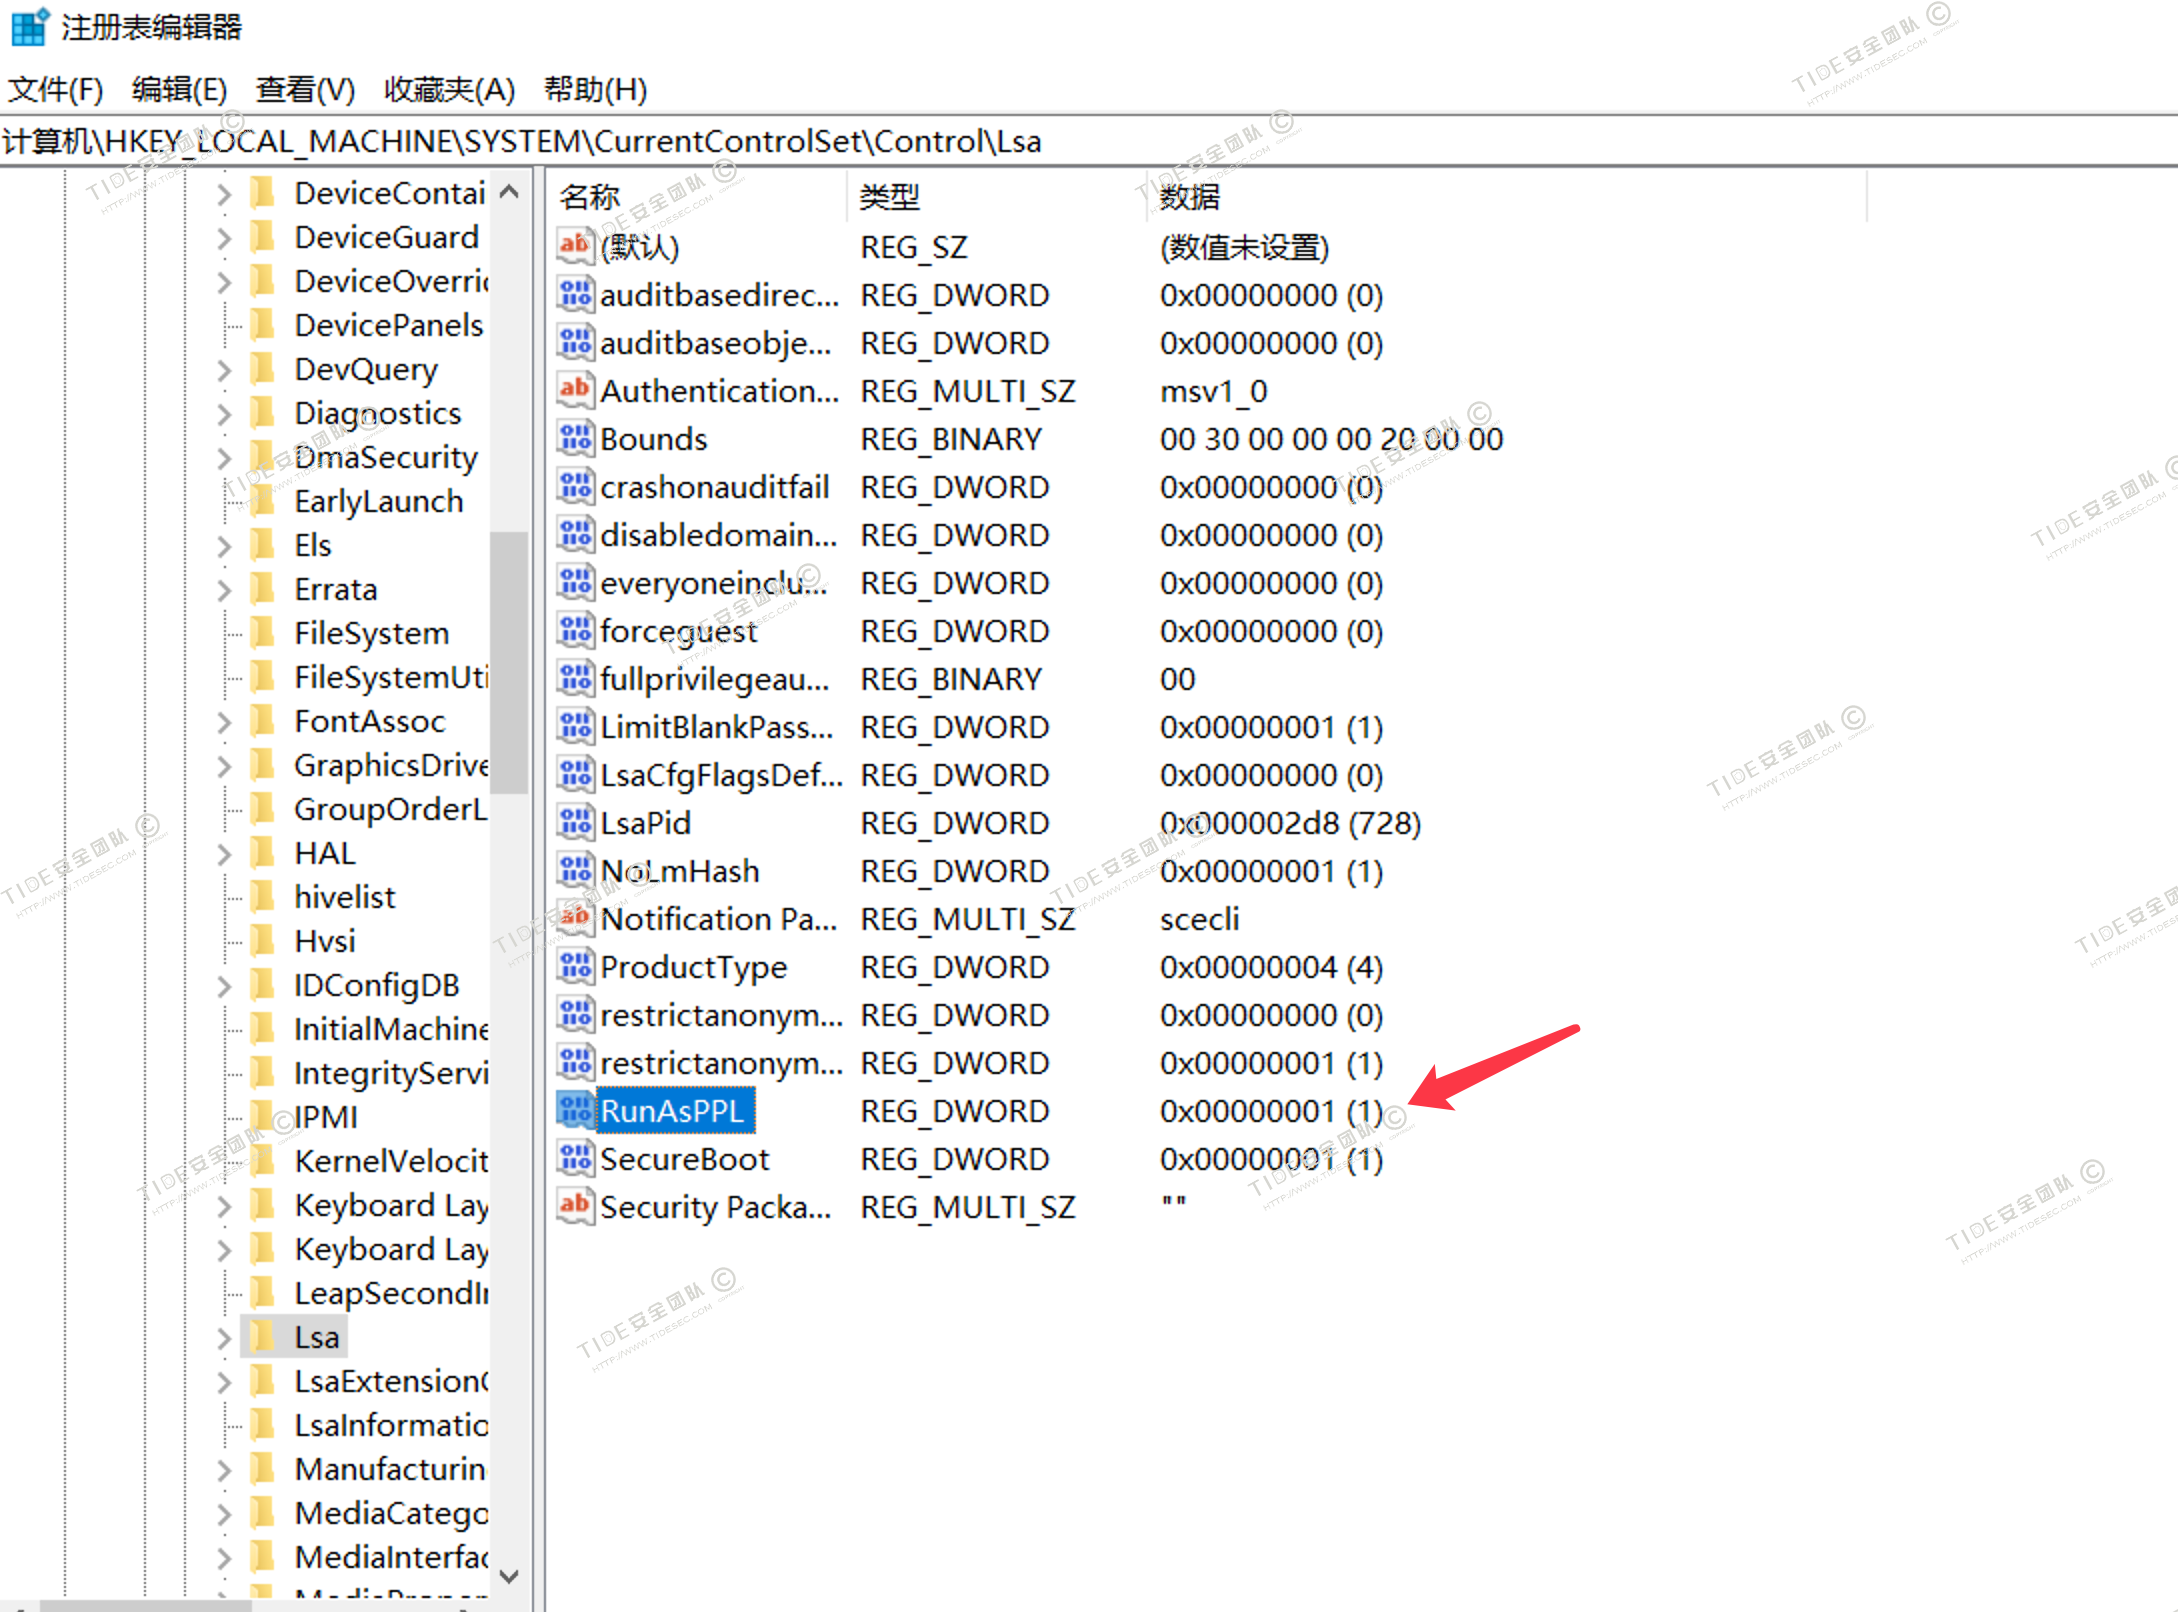Image resolution: width=2178 pixels, height=1612 pixels.
Task: Click the SecureBoot binary value icon
Action: click(576, 1158)
